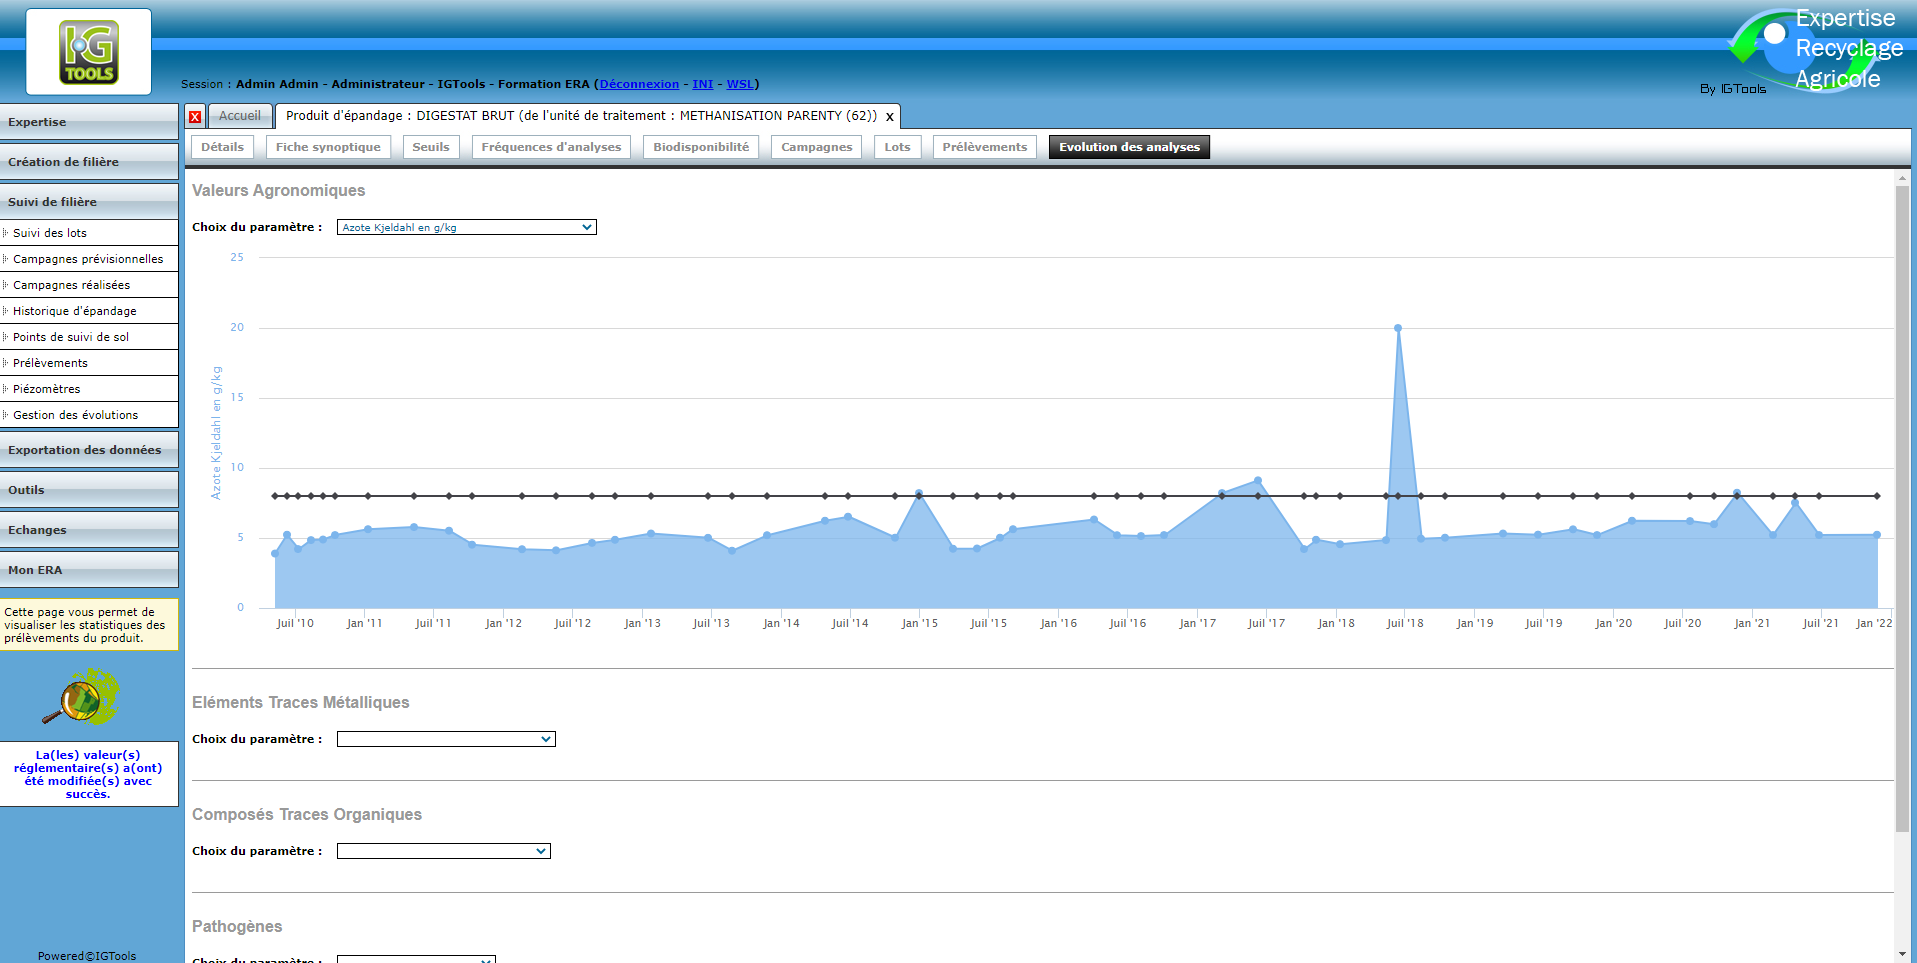Image resolution: width=1917 pixels, height=963 pixels.
Task: Click the scrollbar up arrow
Action: [1902, 179]
